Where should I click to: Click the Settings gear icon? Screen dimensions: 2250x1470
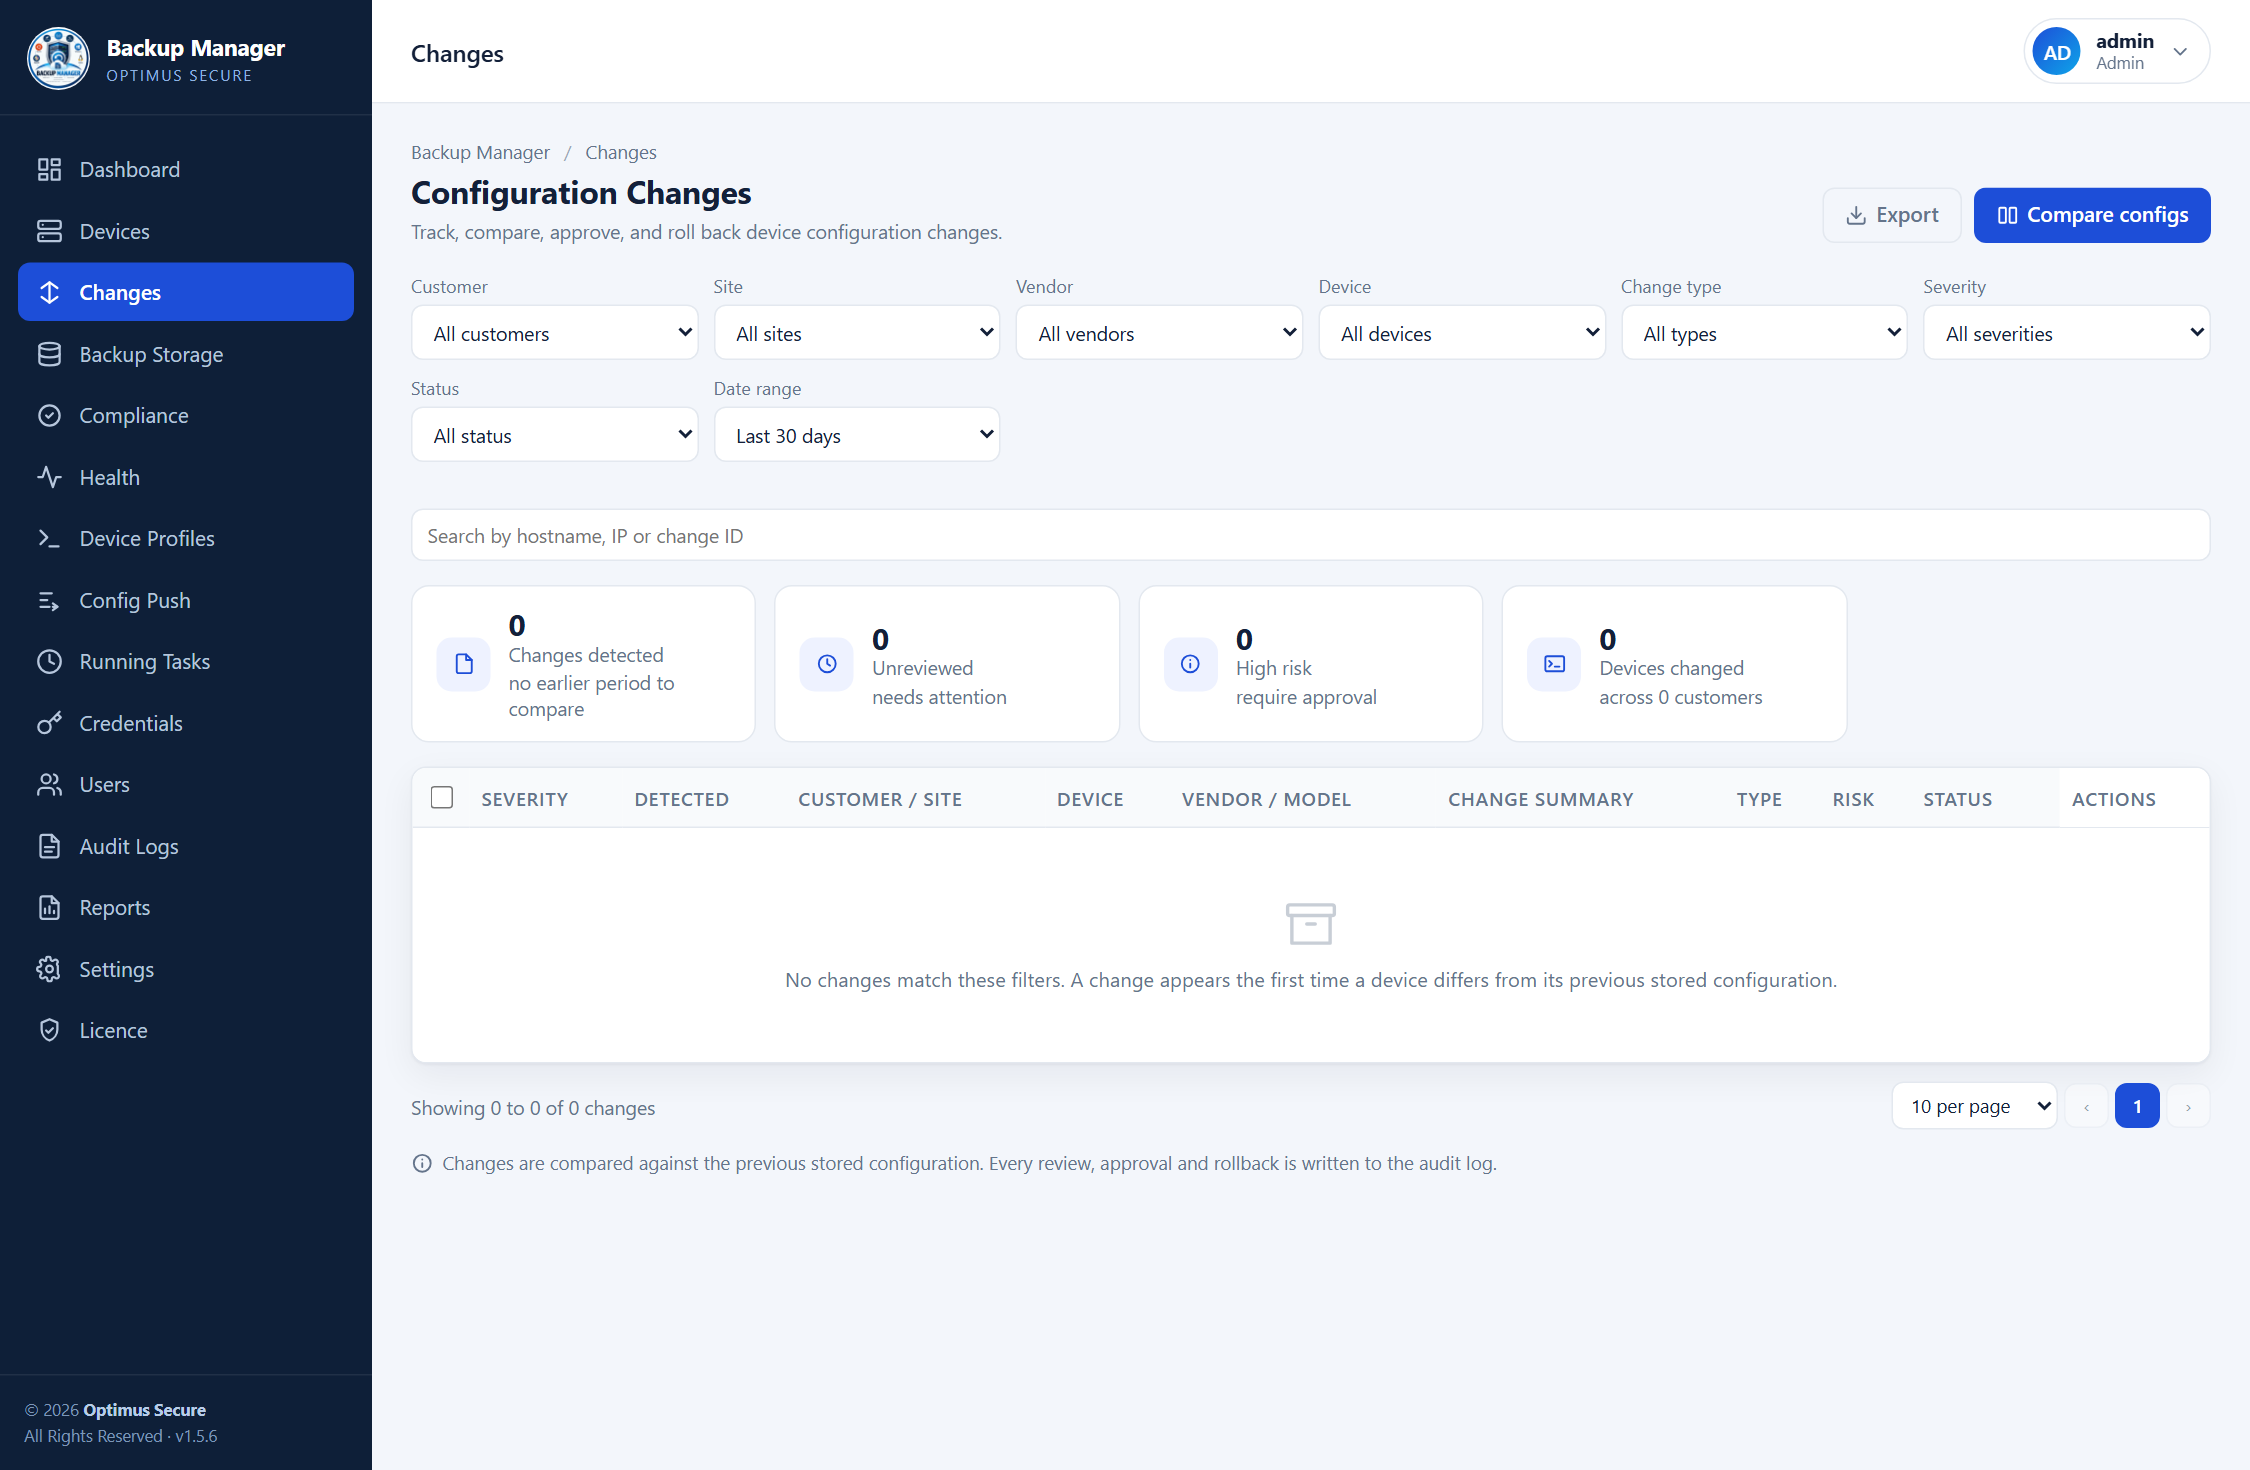pyautogui.click(x=49, y=969)
